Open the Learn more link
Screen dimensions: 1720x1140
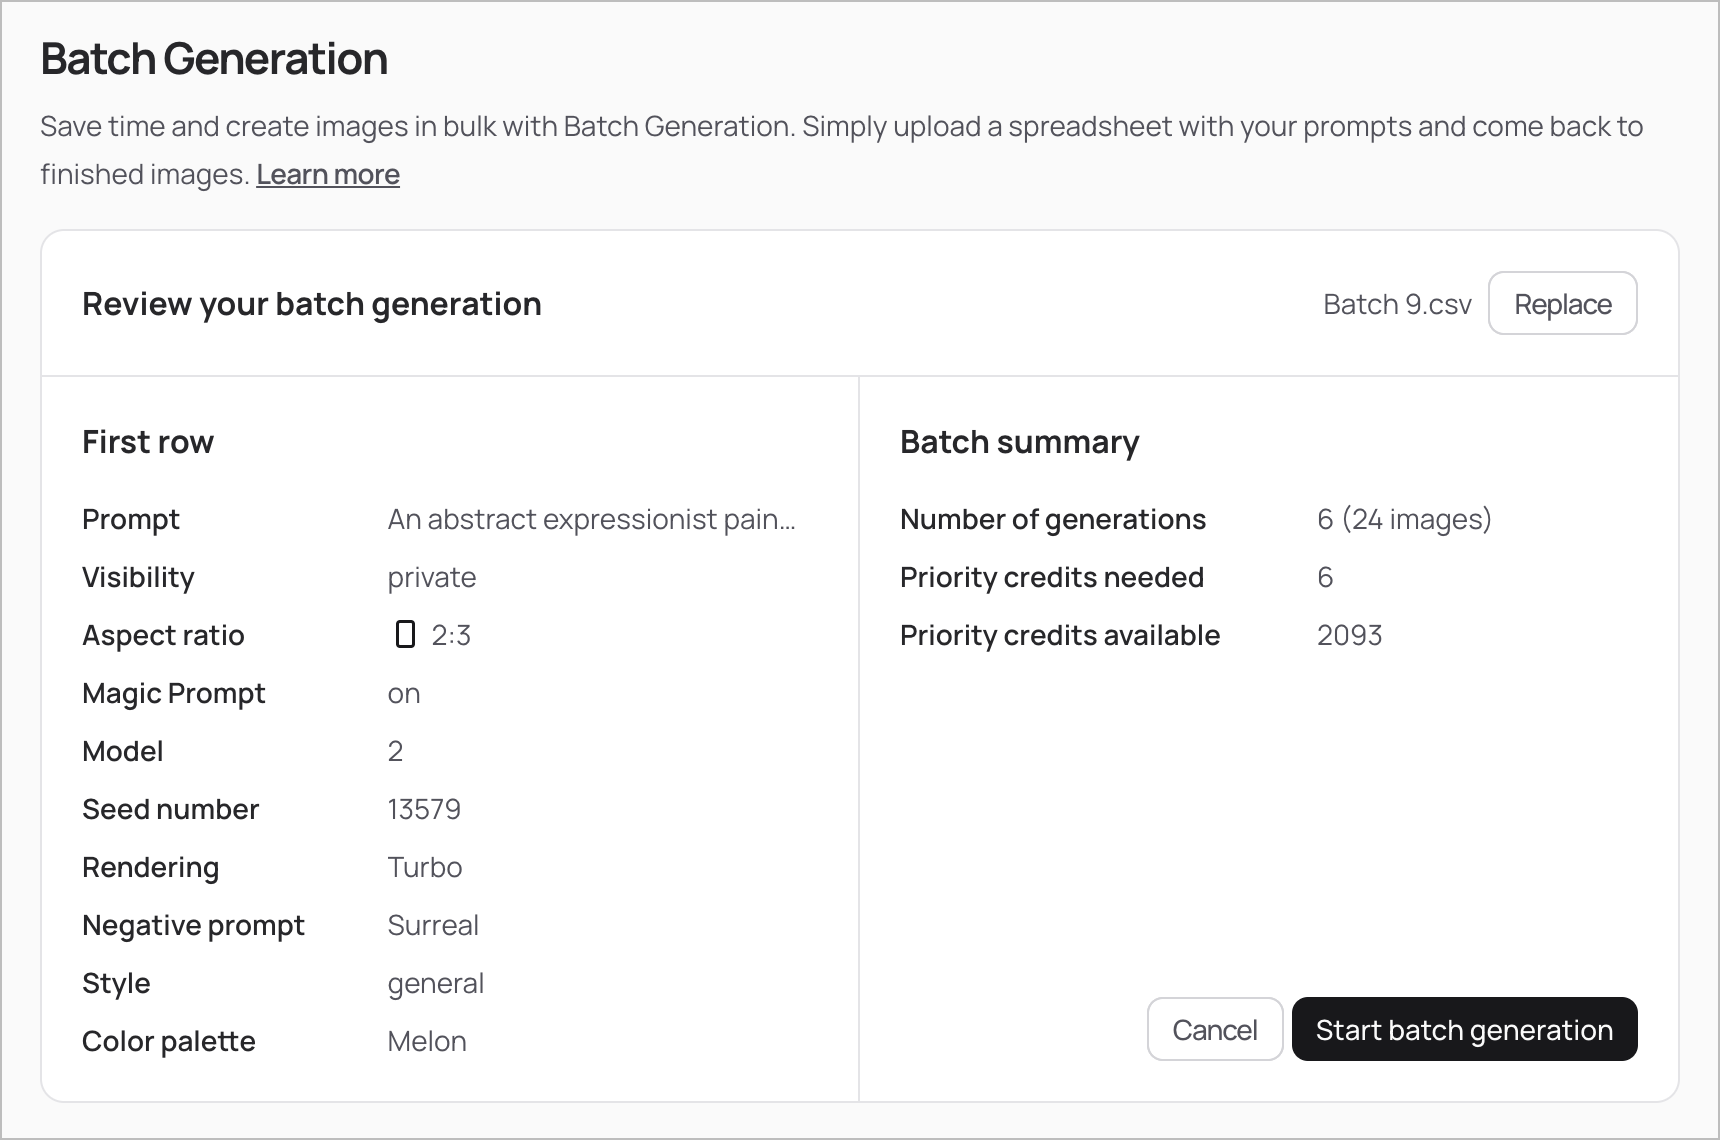(328, 174)
